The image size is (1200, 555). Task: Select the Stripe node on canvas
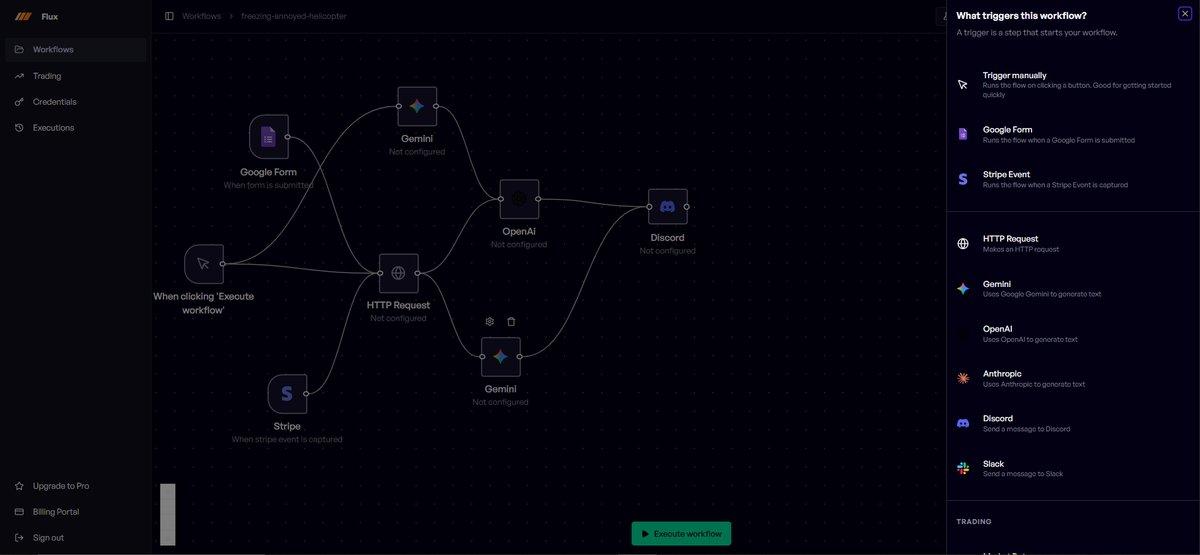click(287, 394)
